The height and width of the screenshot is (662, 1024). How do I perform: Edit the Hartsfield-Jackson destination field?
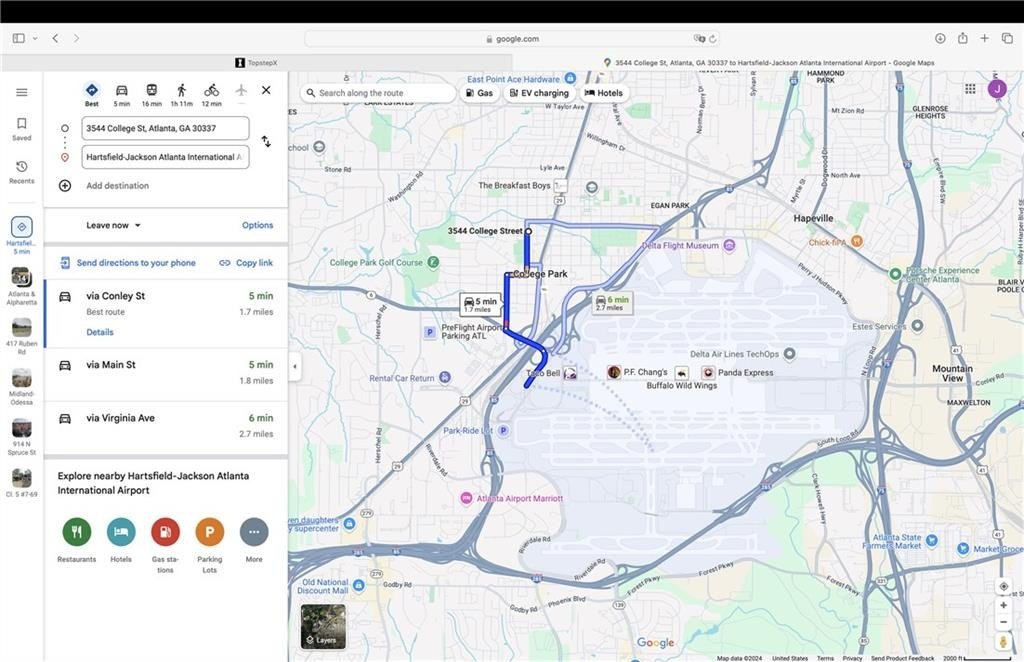pos(165,157)
